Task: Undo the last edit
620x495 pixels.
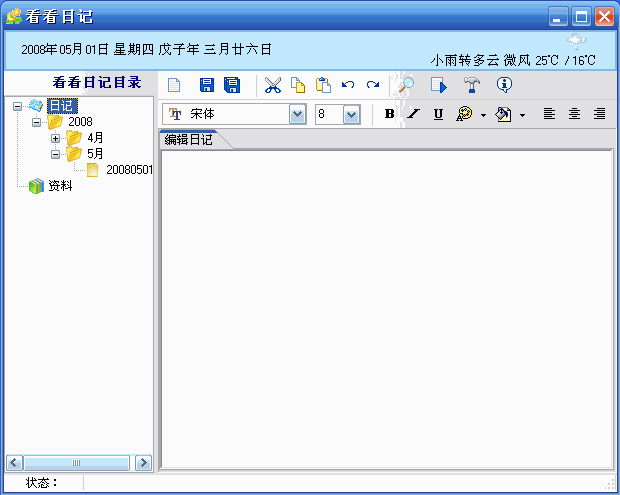Action: [x=348, y=86]
